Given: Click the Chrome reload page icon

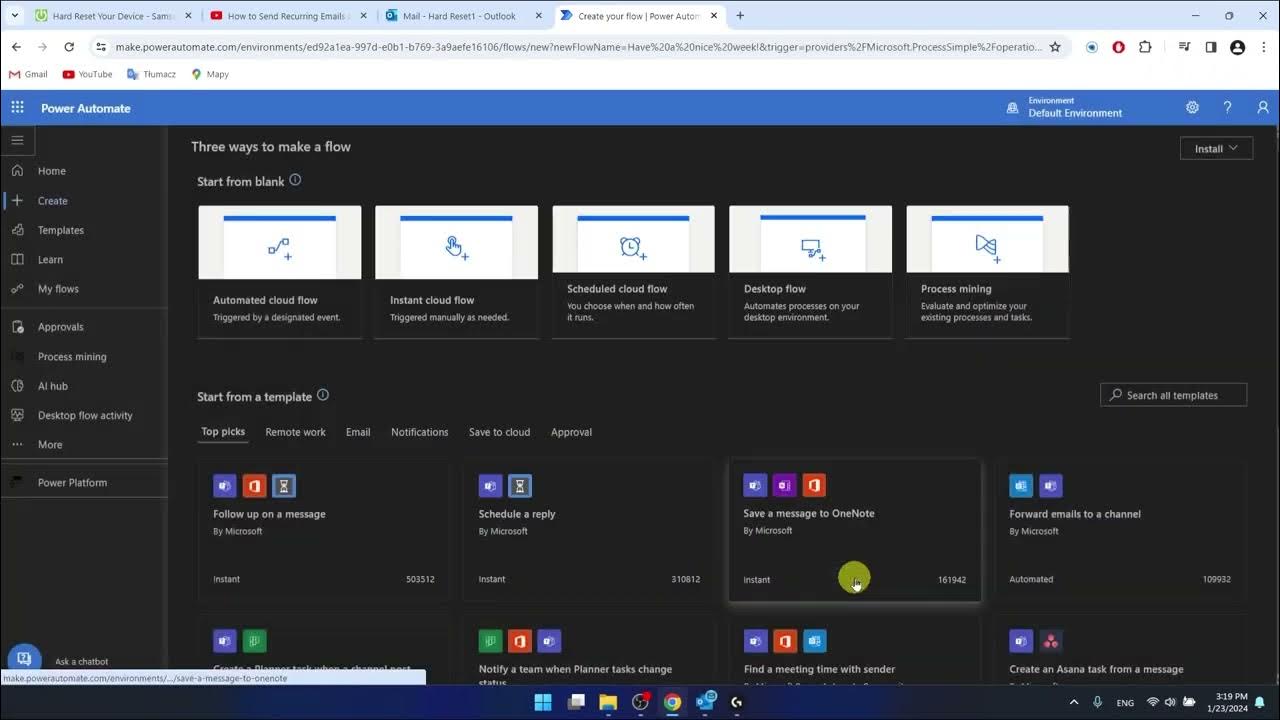Looking at the screenshot, I should 69,47.
